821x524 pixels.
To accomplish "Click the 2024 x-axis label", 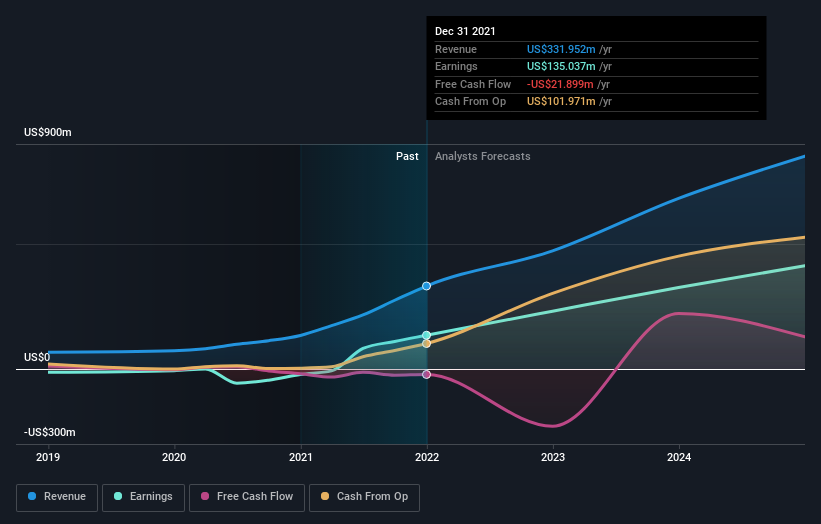I will pyautogui.click(x=679, y=458).
